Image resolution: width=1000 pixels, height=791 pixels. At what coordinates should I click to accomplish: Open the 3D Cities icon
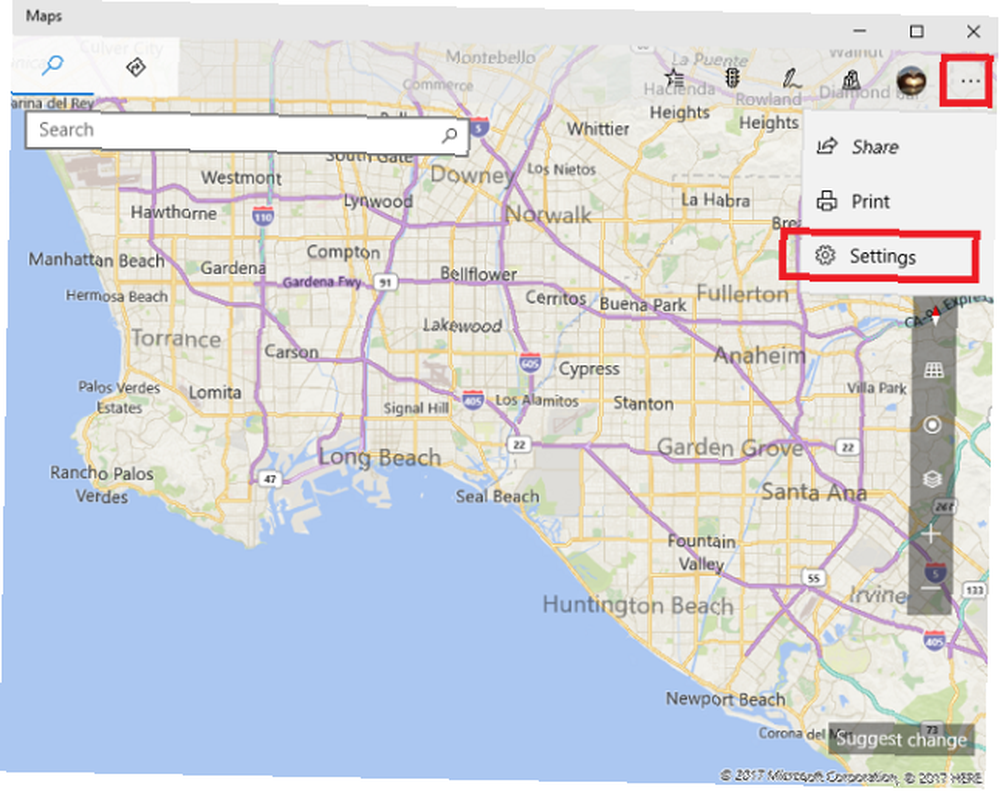click(x=850, y=79)
